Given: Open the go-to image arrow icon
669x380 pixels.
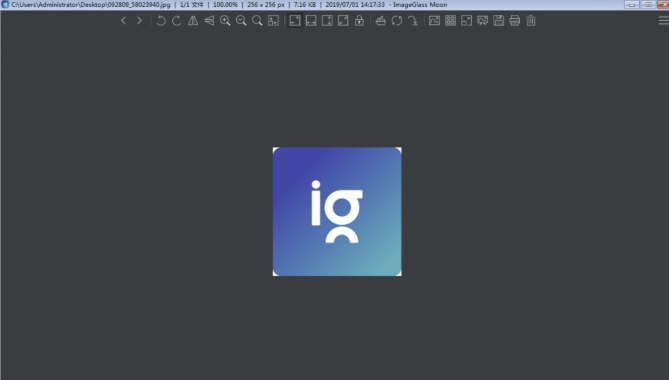Looking at the screenshot, I should tap(413, 20).
